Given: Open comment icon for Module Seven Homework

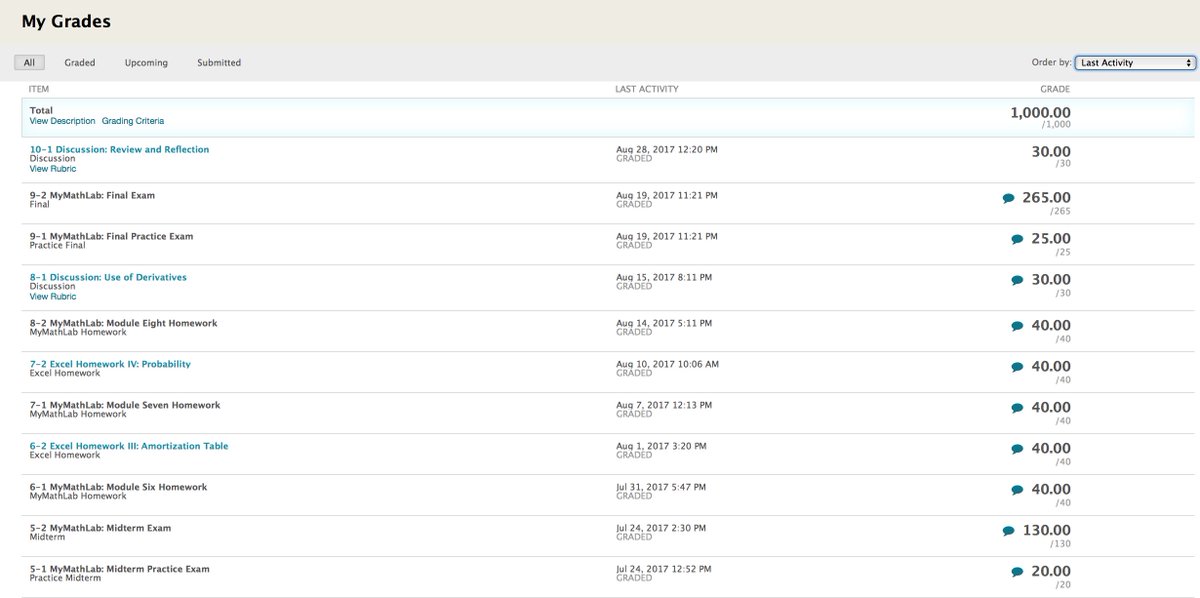Looking at the screenshot, I should pyautogui.click(x=1017, y=409).
